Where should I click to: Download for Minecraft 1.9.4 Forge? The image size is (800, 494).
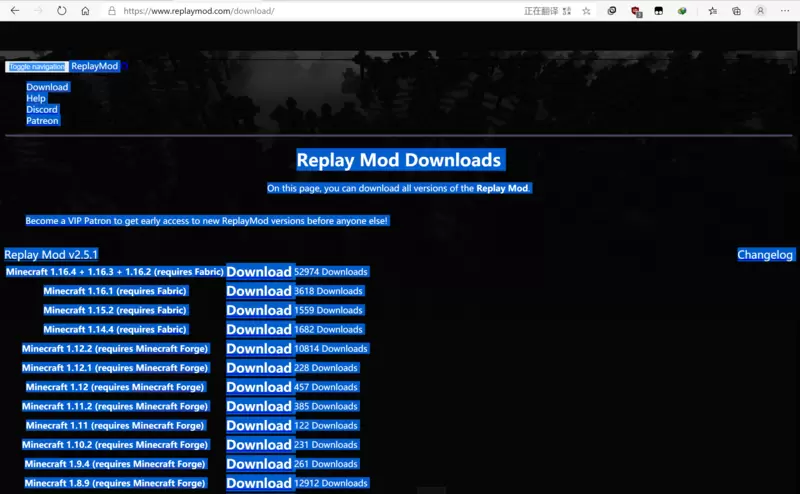click(259, 464)
